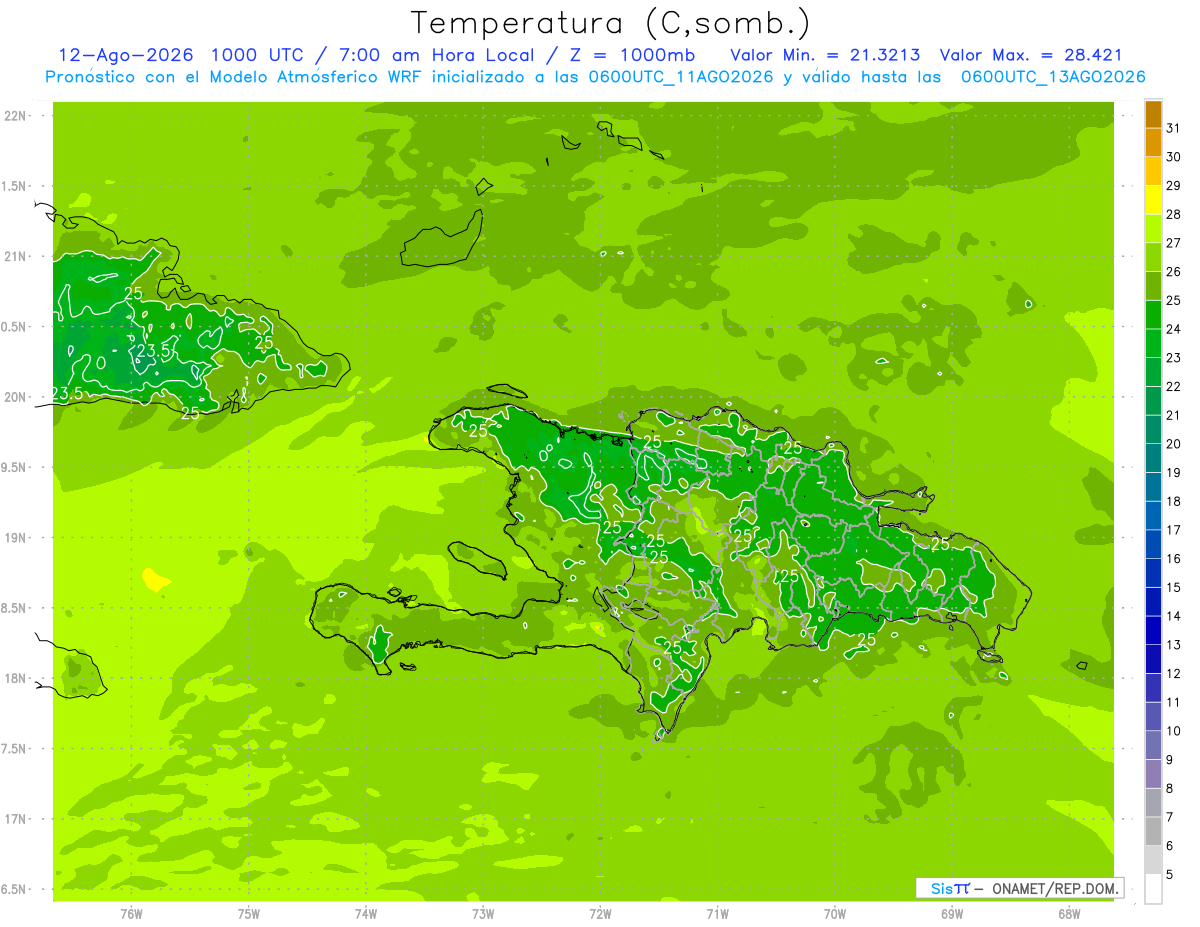Click the legend value 11

tap(1174, 702)
